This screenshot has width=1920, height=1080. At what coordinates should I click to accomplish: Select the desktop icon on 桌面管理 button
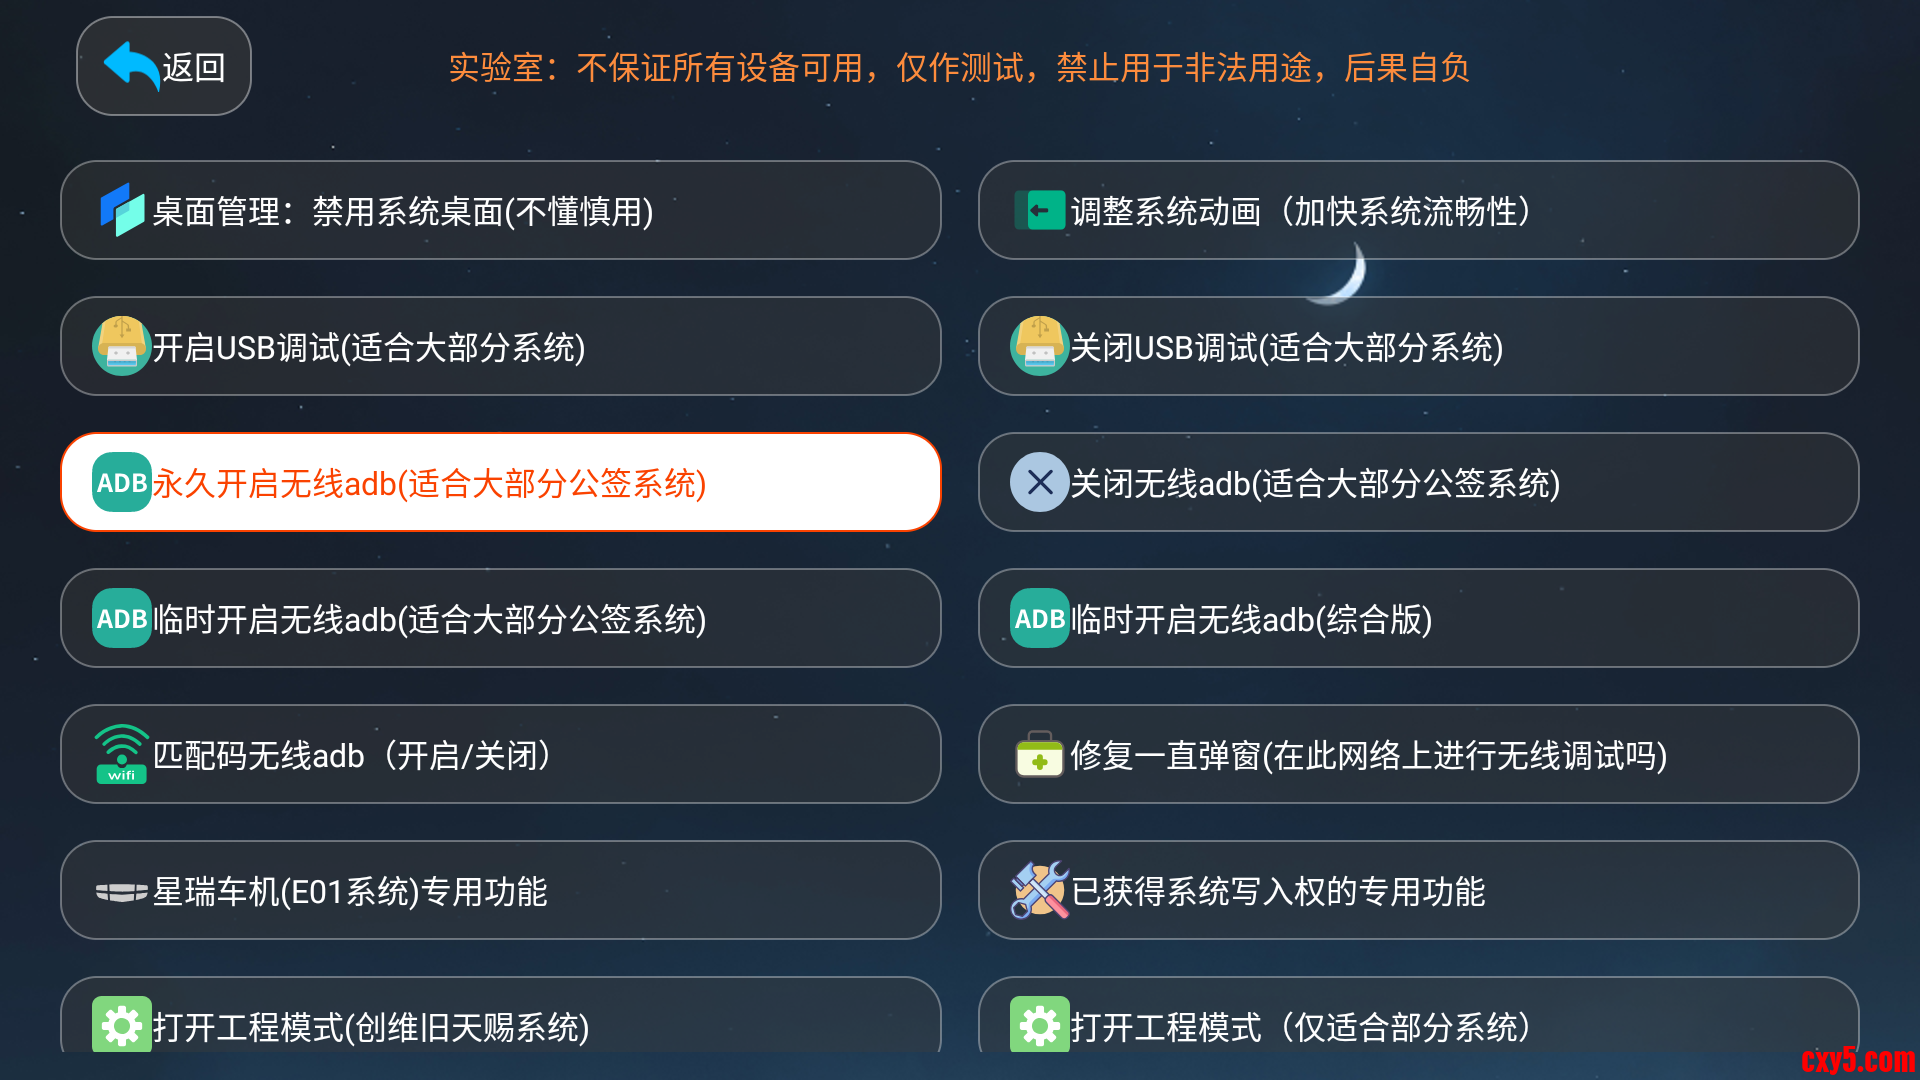(120, 210)
